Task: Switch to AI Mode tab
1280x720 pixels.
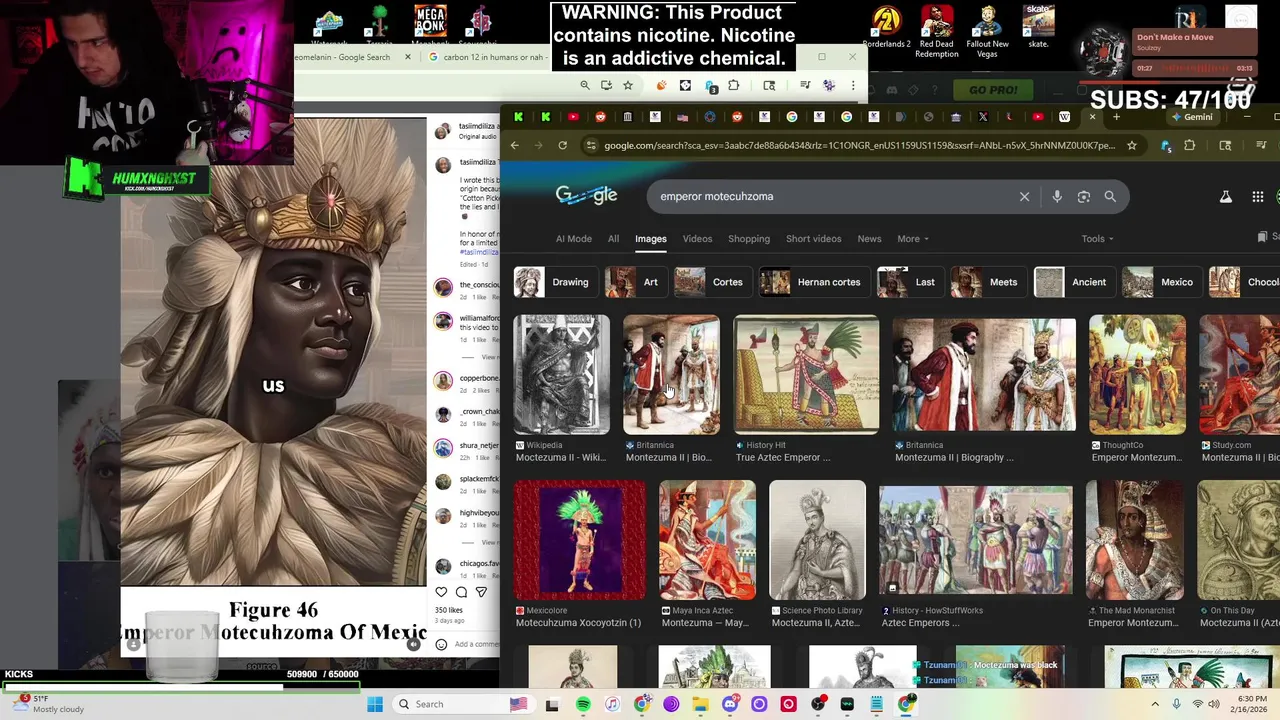Action: tap(573, 239)
